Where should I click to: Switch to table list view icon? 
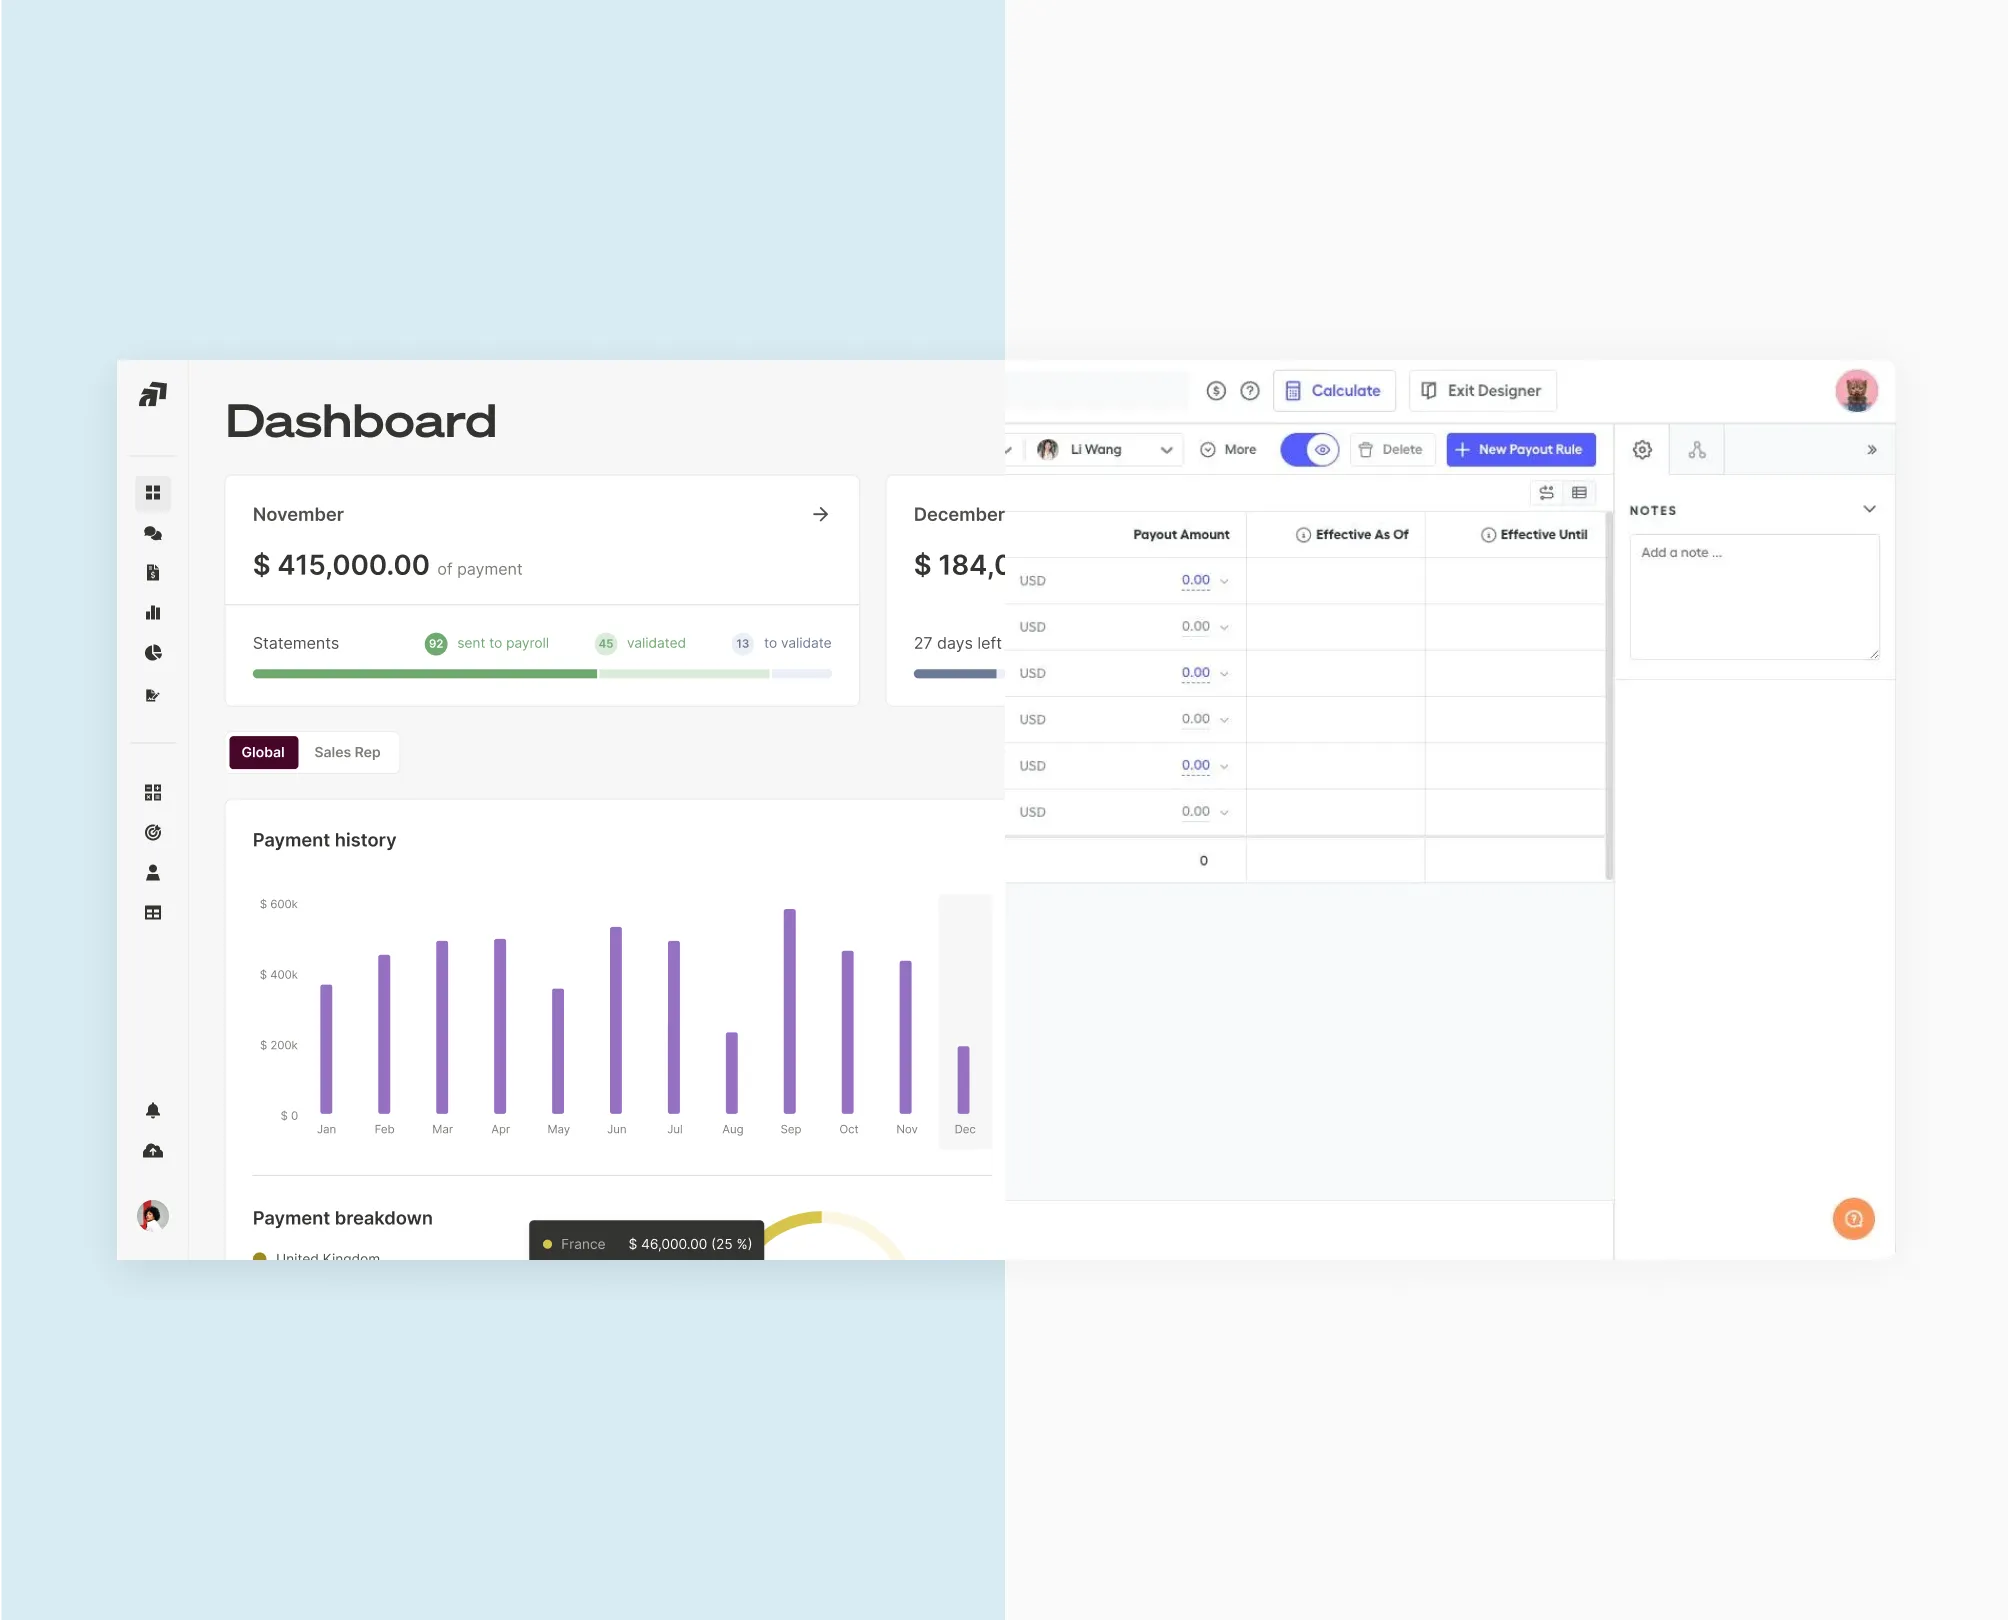(x=1580, y=493)
